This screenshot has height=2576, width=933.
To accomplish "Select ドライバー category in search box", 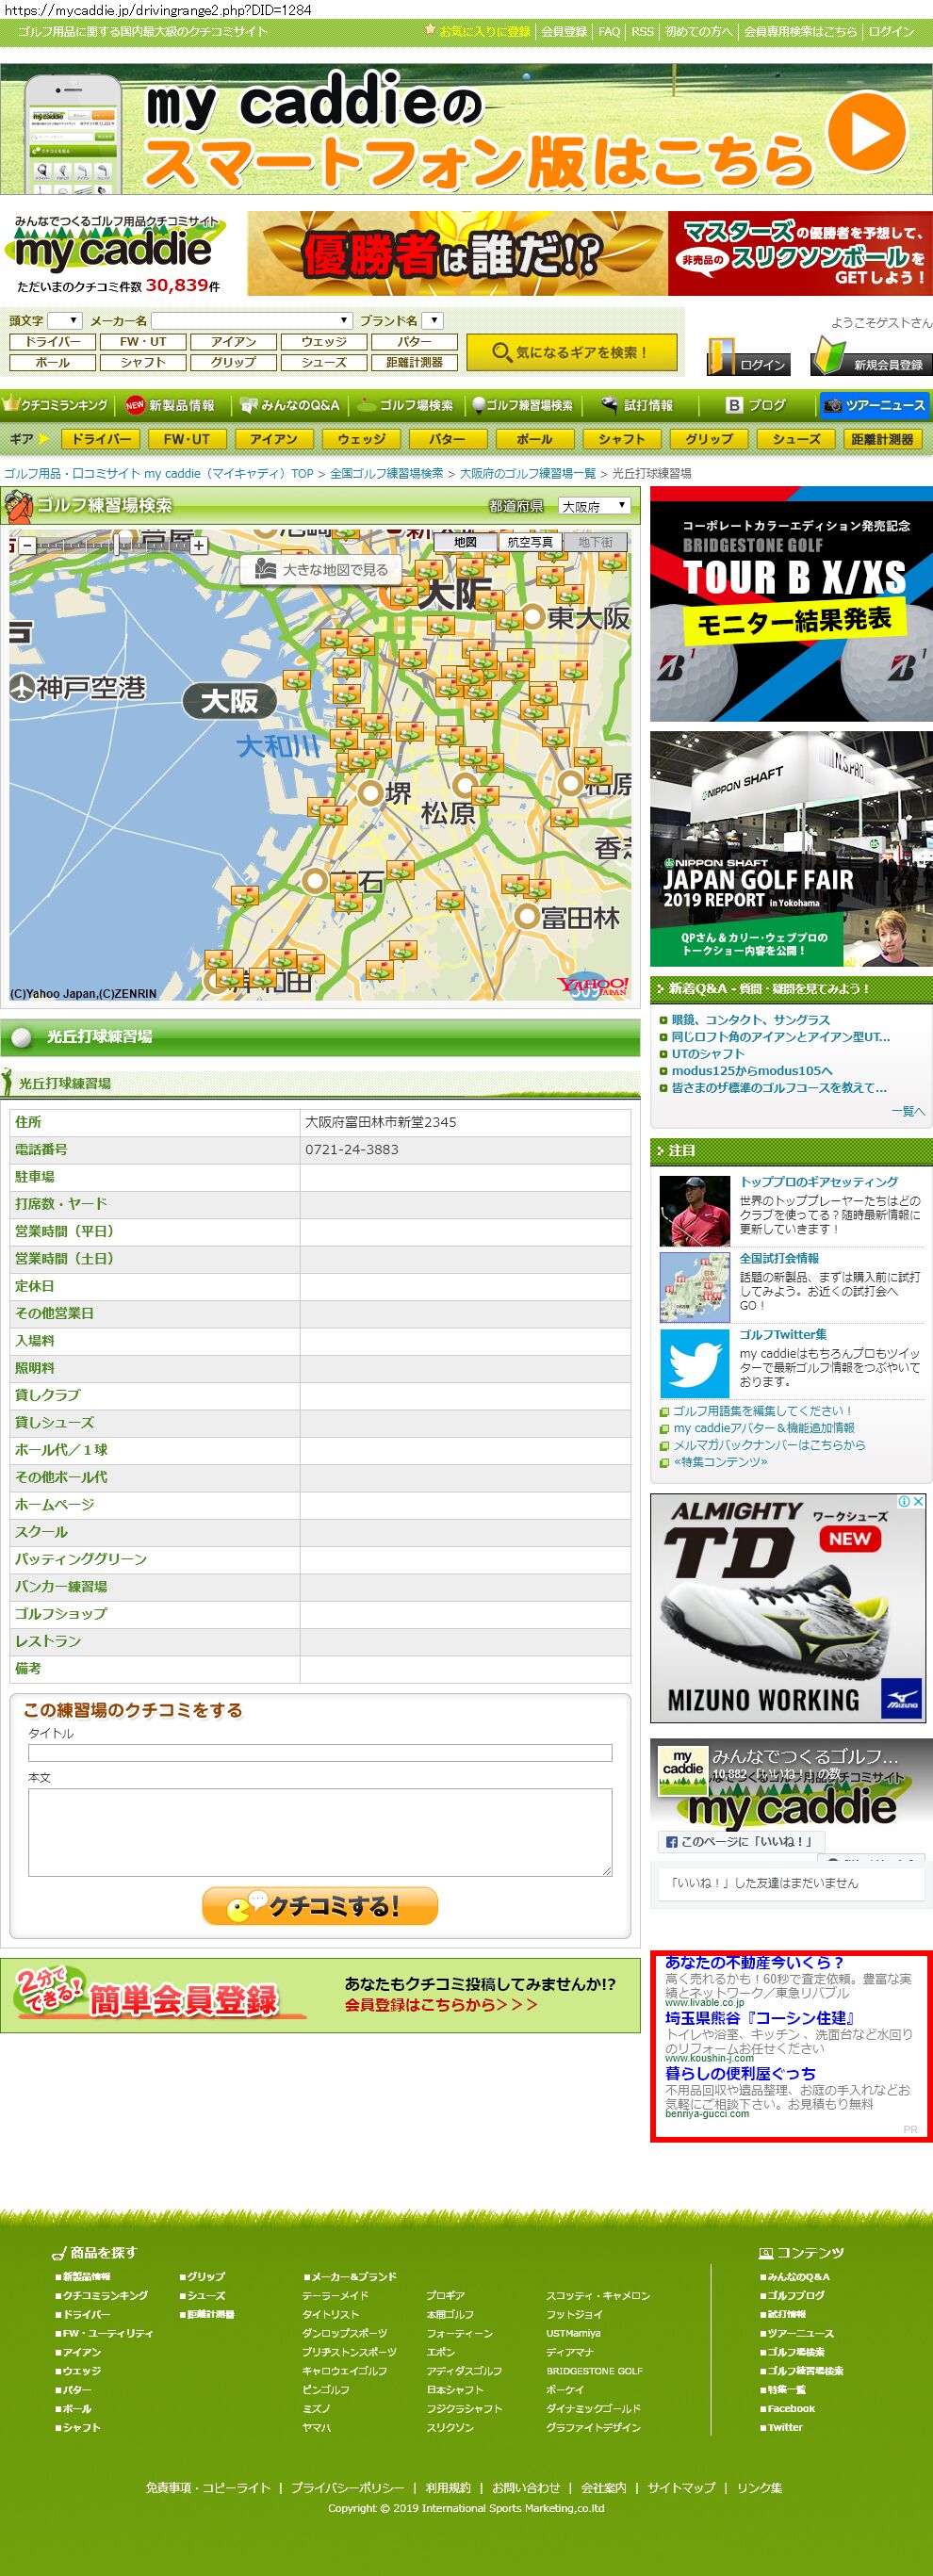I will (52, 341).
